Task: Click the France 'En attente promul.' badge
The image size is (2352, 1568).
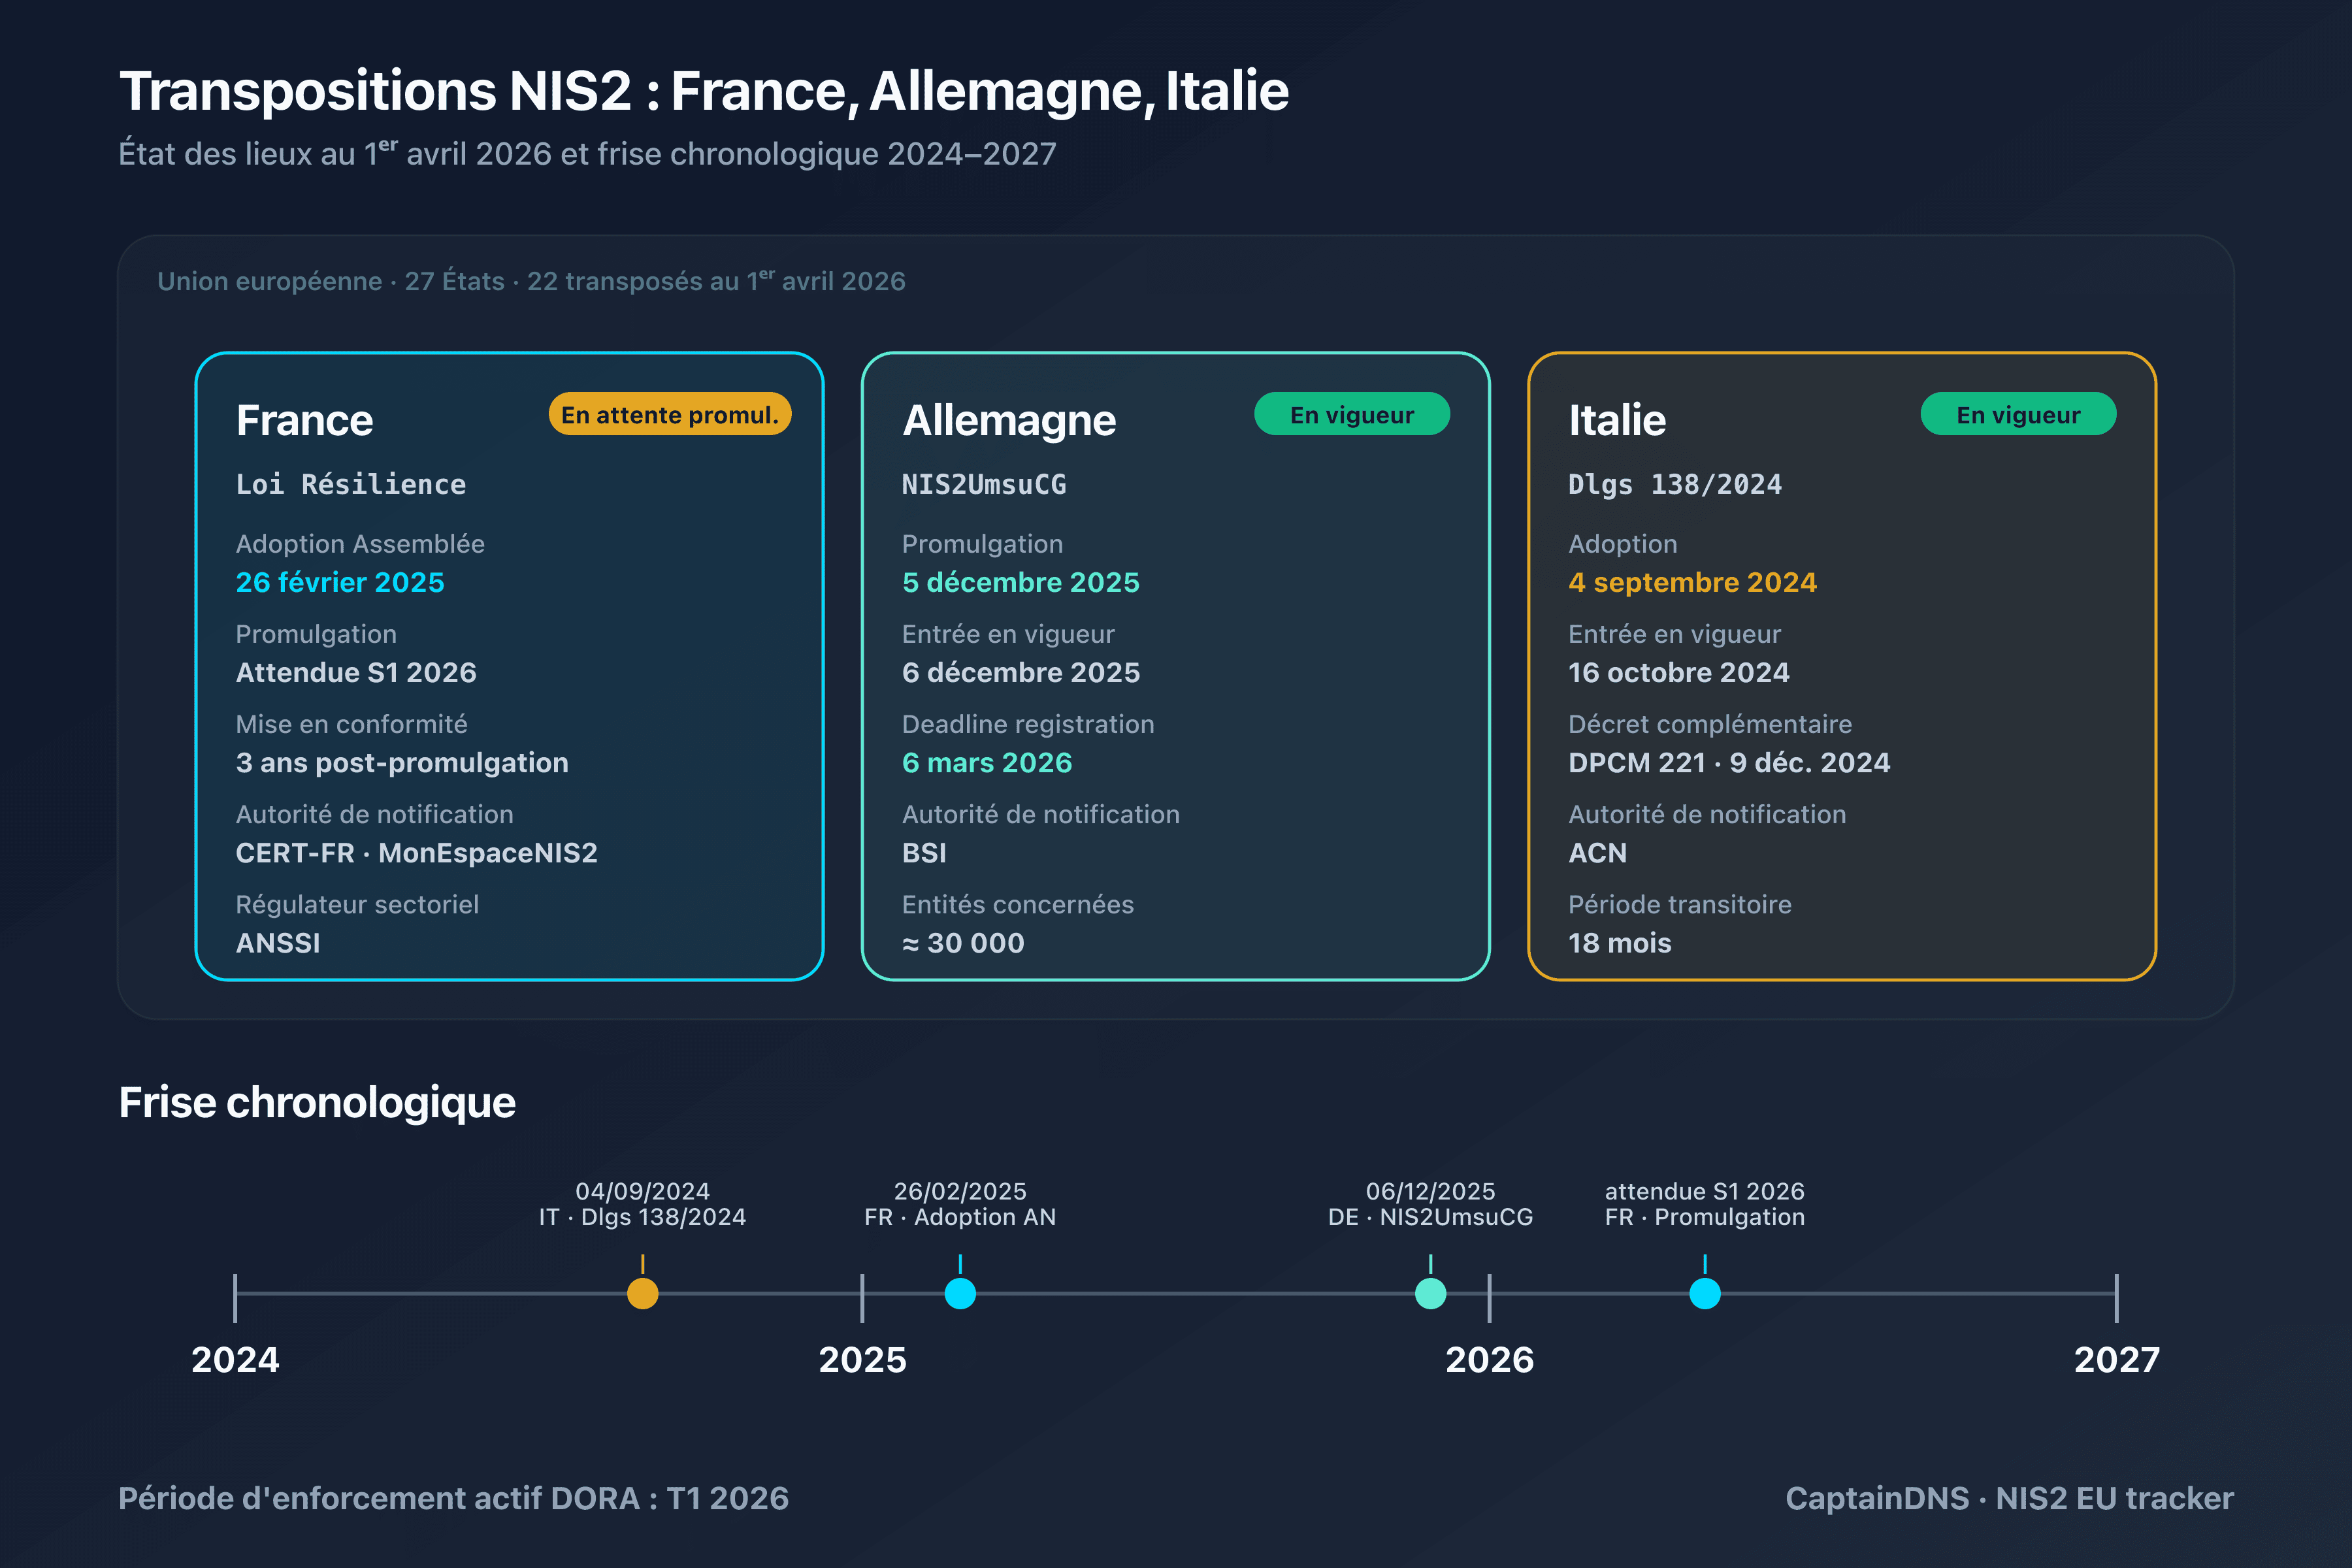Action: pyautogui.click(x=670, y=414)
